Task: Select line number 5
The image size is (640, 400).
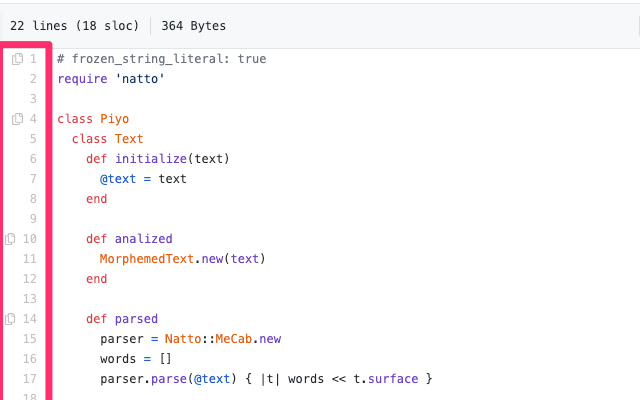Action: click(x=33, y=139)
